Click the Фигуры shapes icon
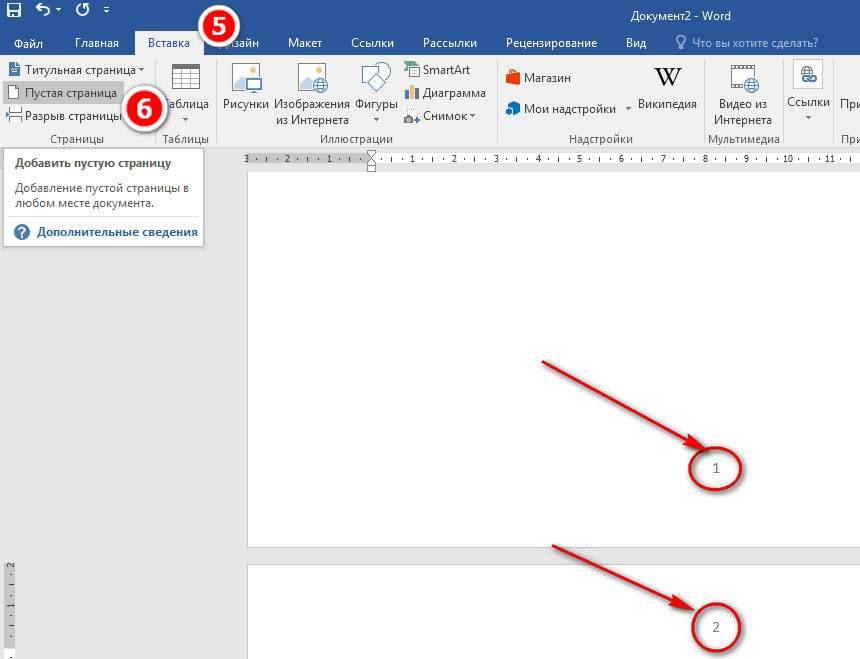Viewport: 860px width, 659px height. 376,77
